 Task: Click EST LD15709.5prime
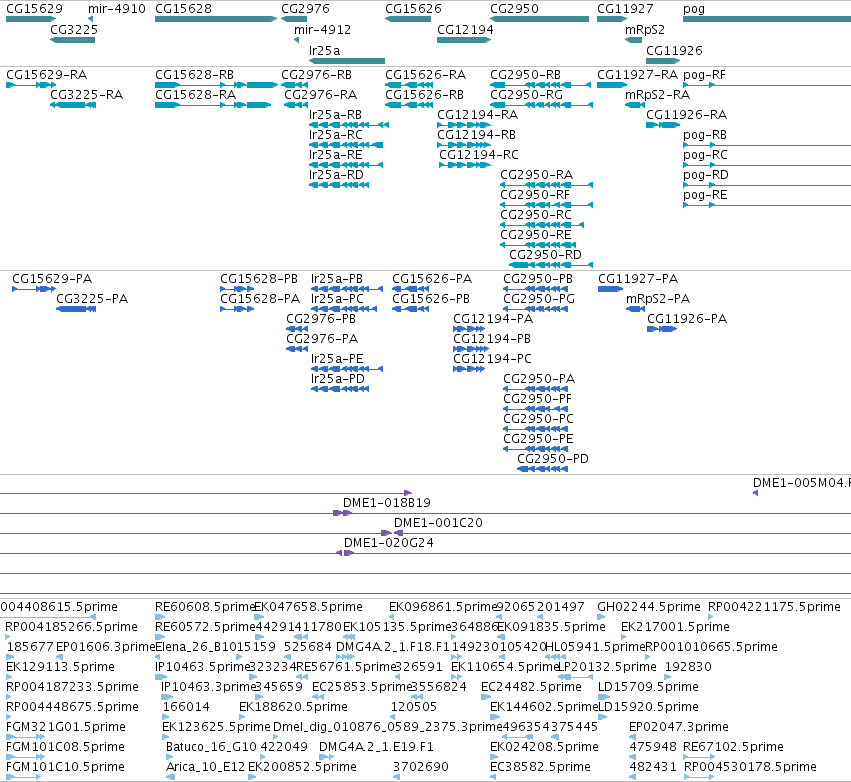[x=648, y=686]
